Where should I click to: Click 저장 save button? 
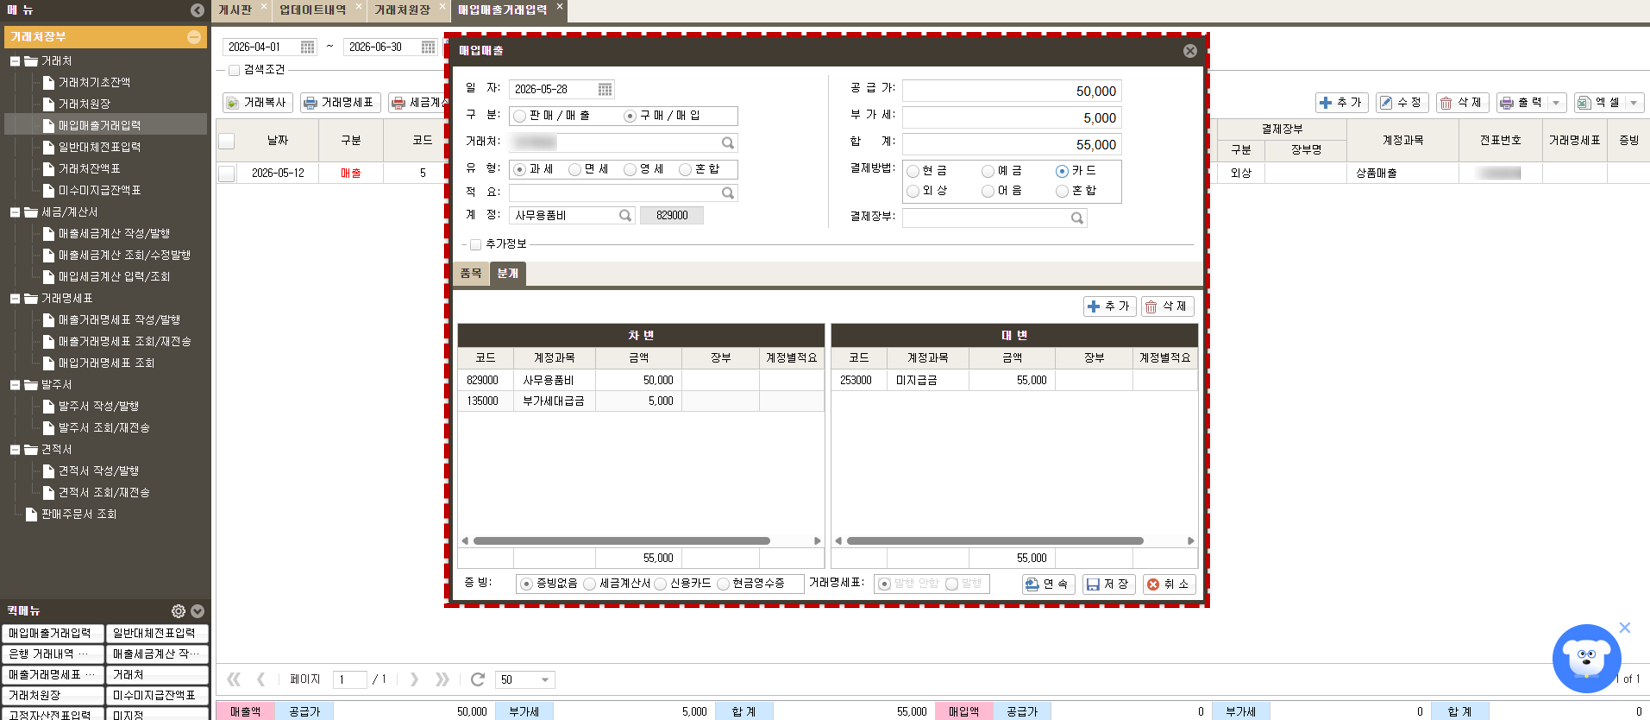[1108, 584]
